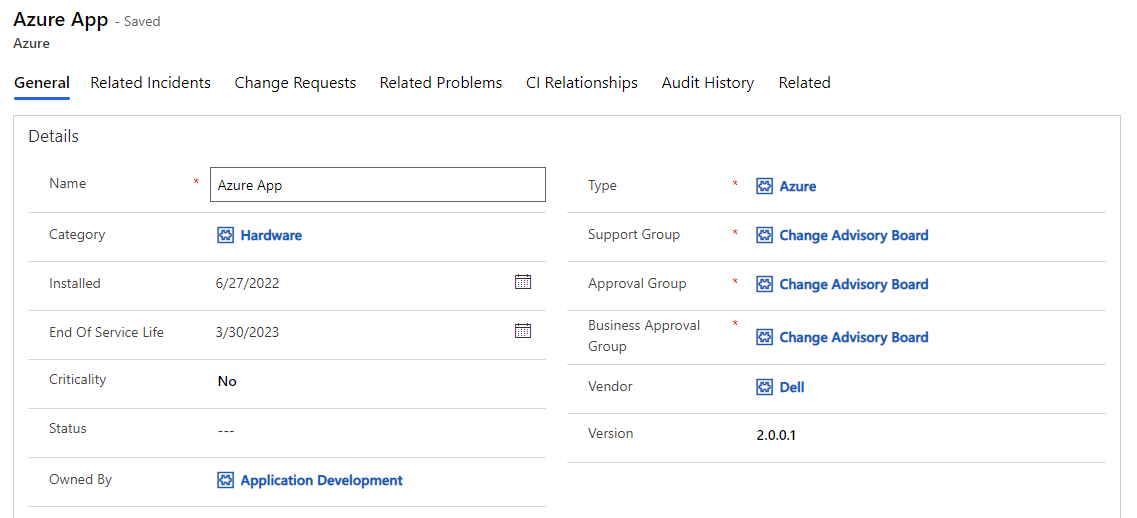View the Audit History tab
1137x518 pixels.
click(x=707, y=83)
